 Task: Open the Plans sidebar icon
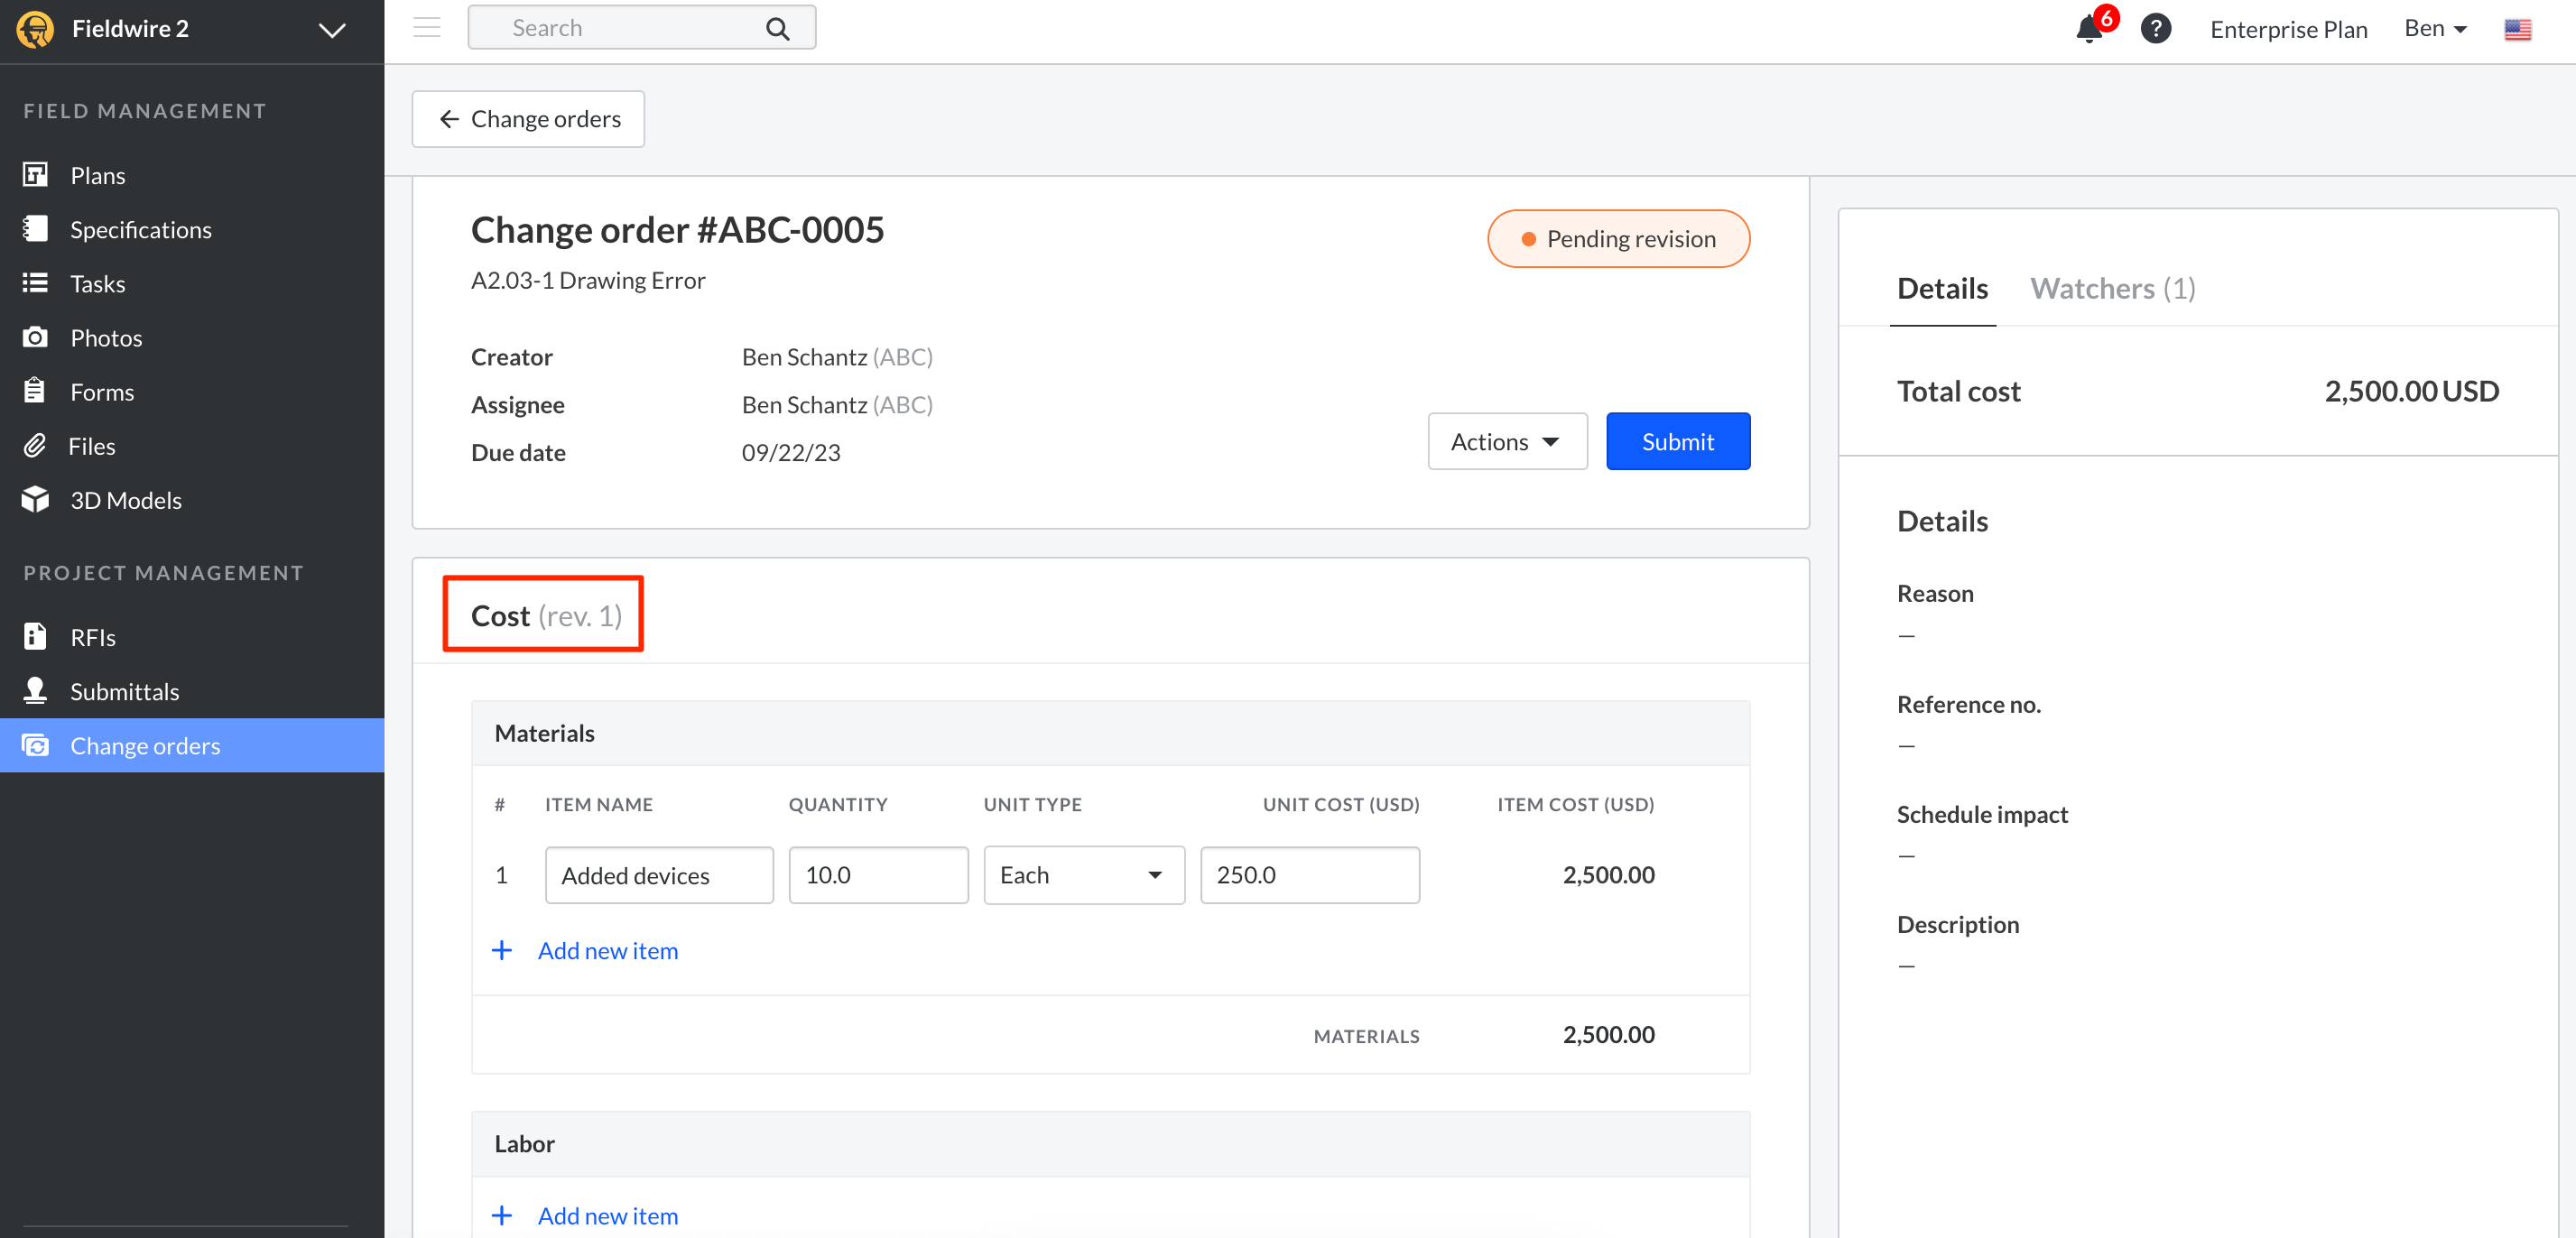pyautogui.click(x=35, y=175)
